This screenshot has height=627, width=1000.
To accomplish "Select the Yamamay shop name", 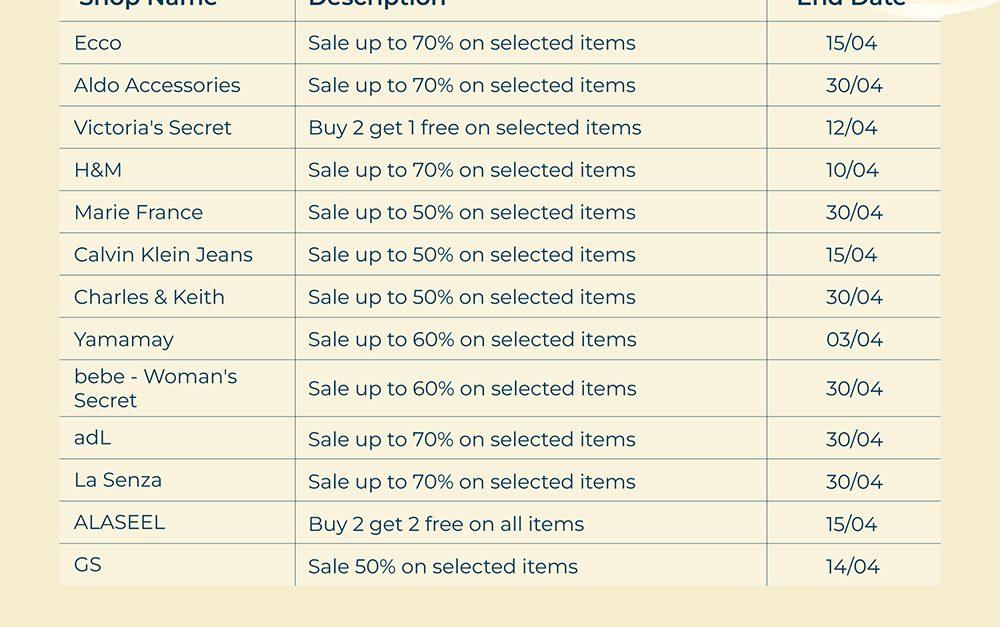I will 124,339.
